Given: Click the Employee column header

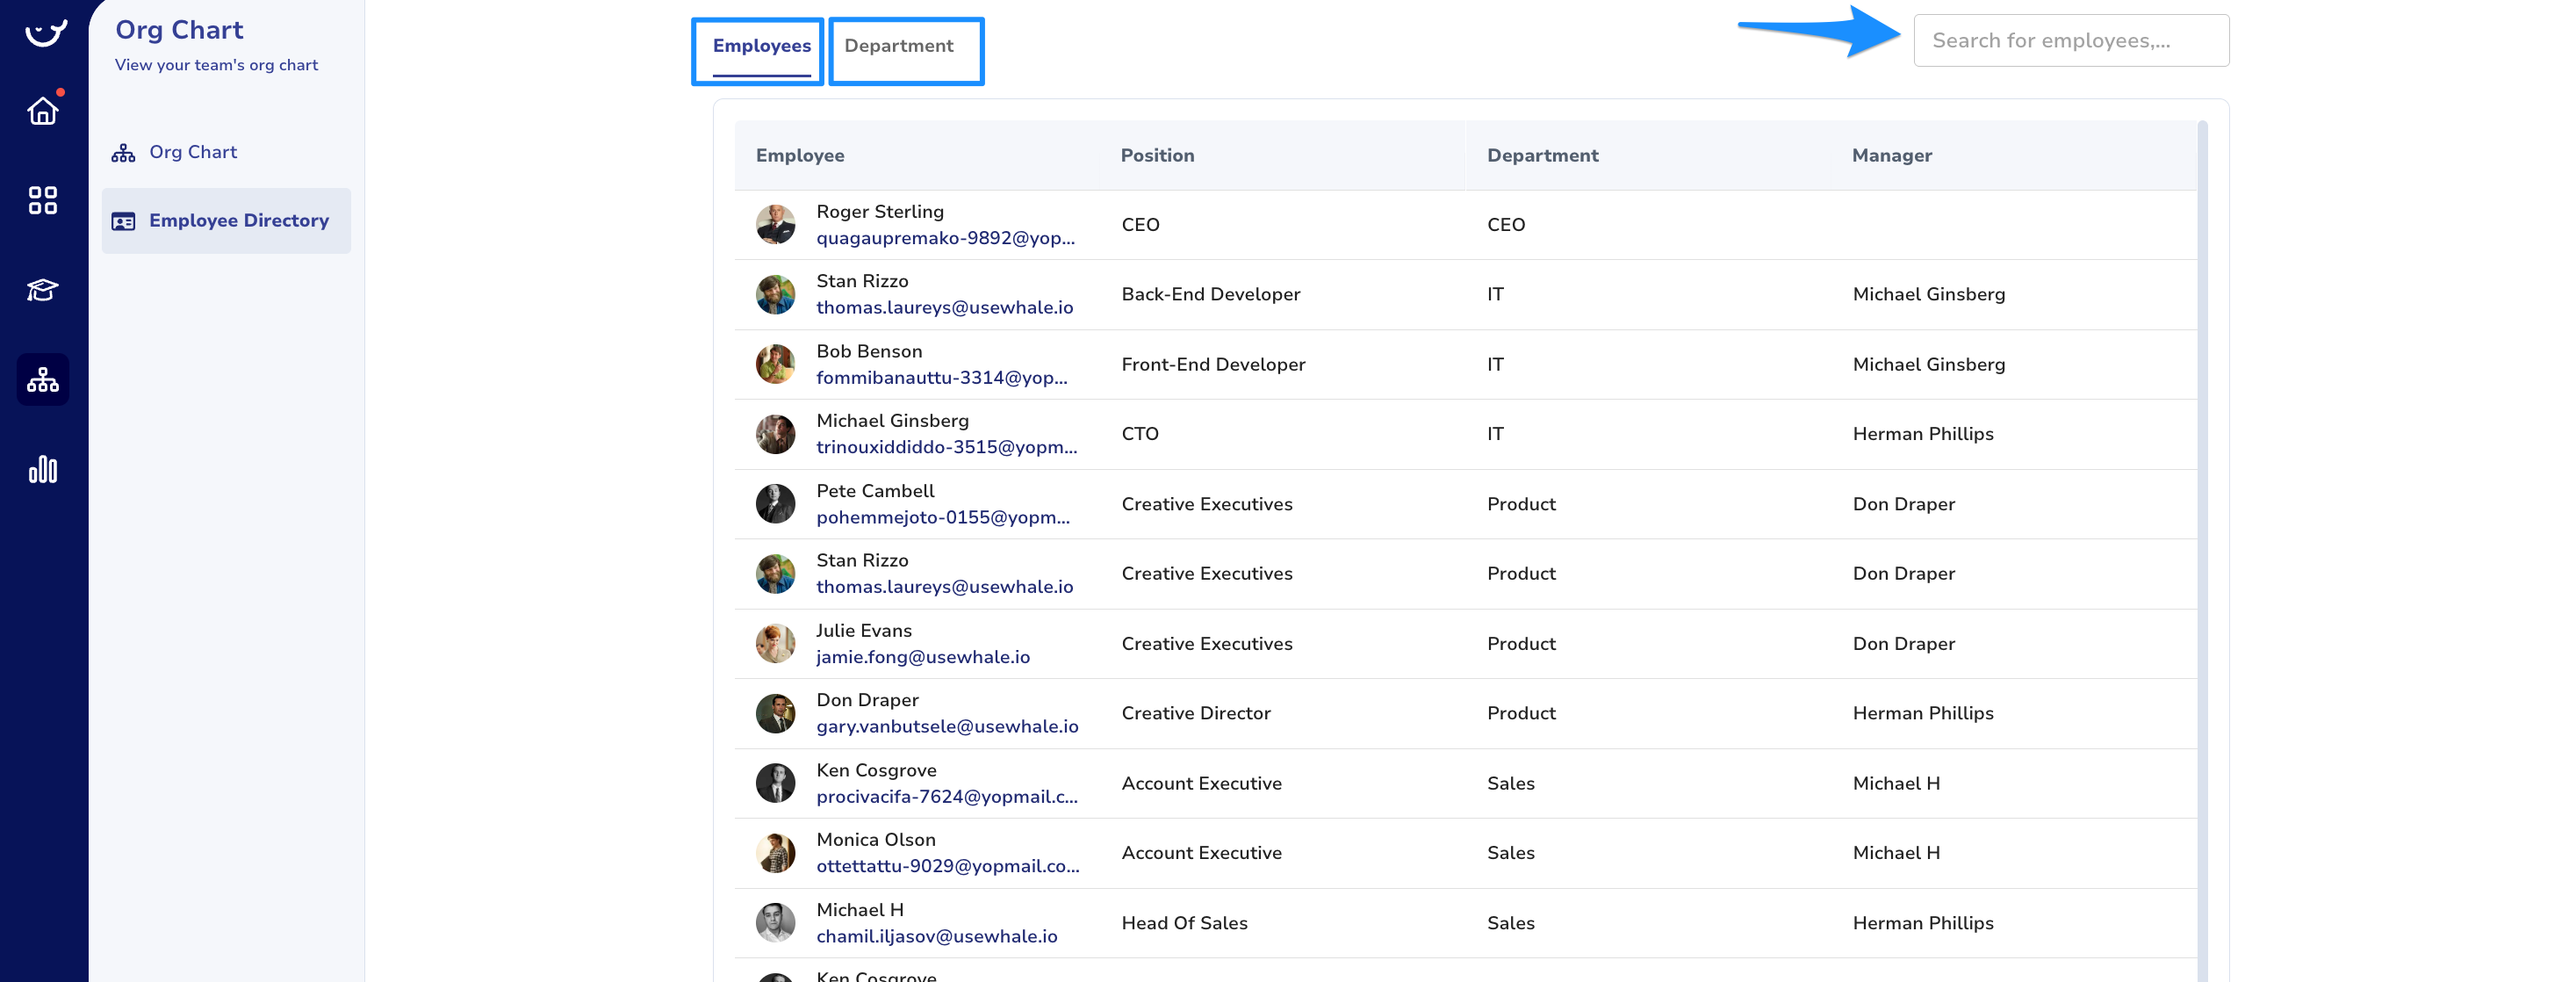Looking at the screenshot, I should point(799,155).
